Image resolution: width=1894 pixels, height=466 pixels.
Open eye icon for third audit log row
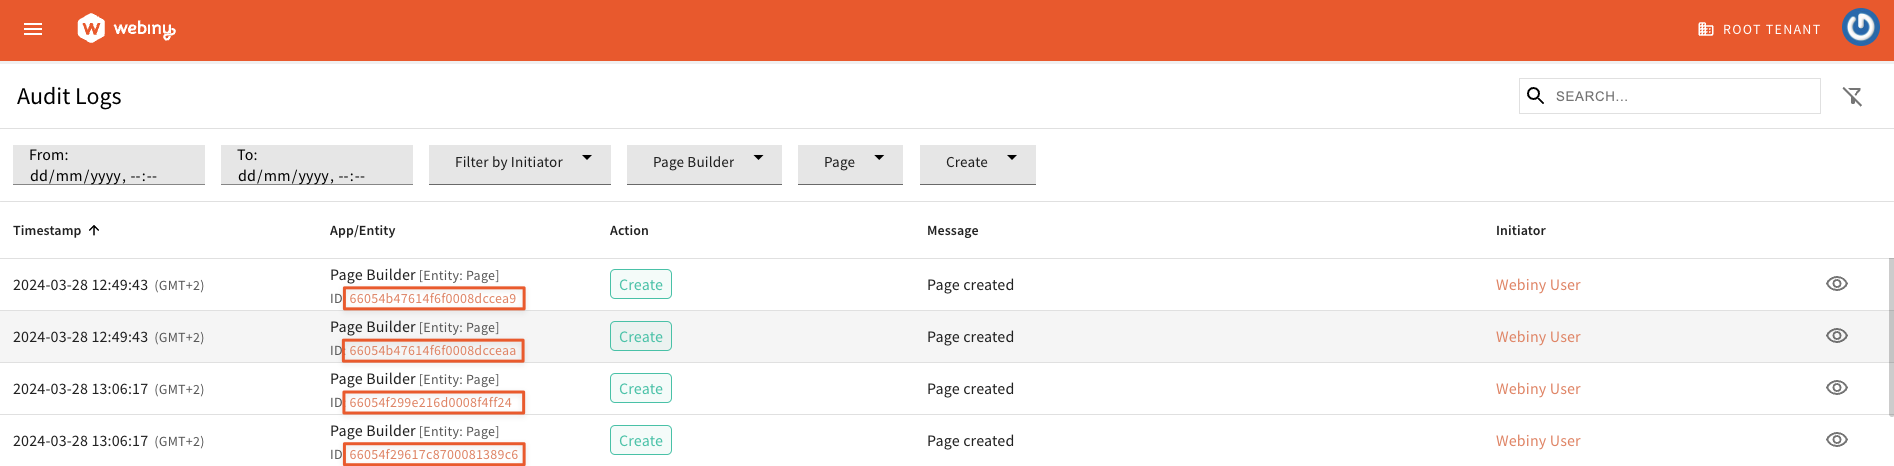click(1836, 388)
